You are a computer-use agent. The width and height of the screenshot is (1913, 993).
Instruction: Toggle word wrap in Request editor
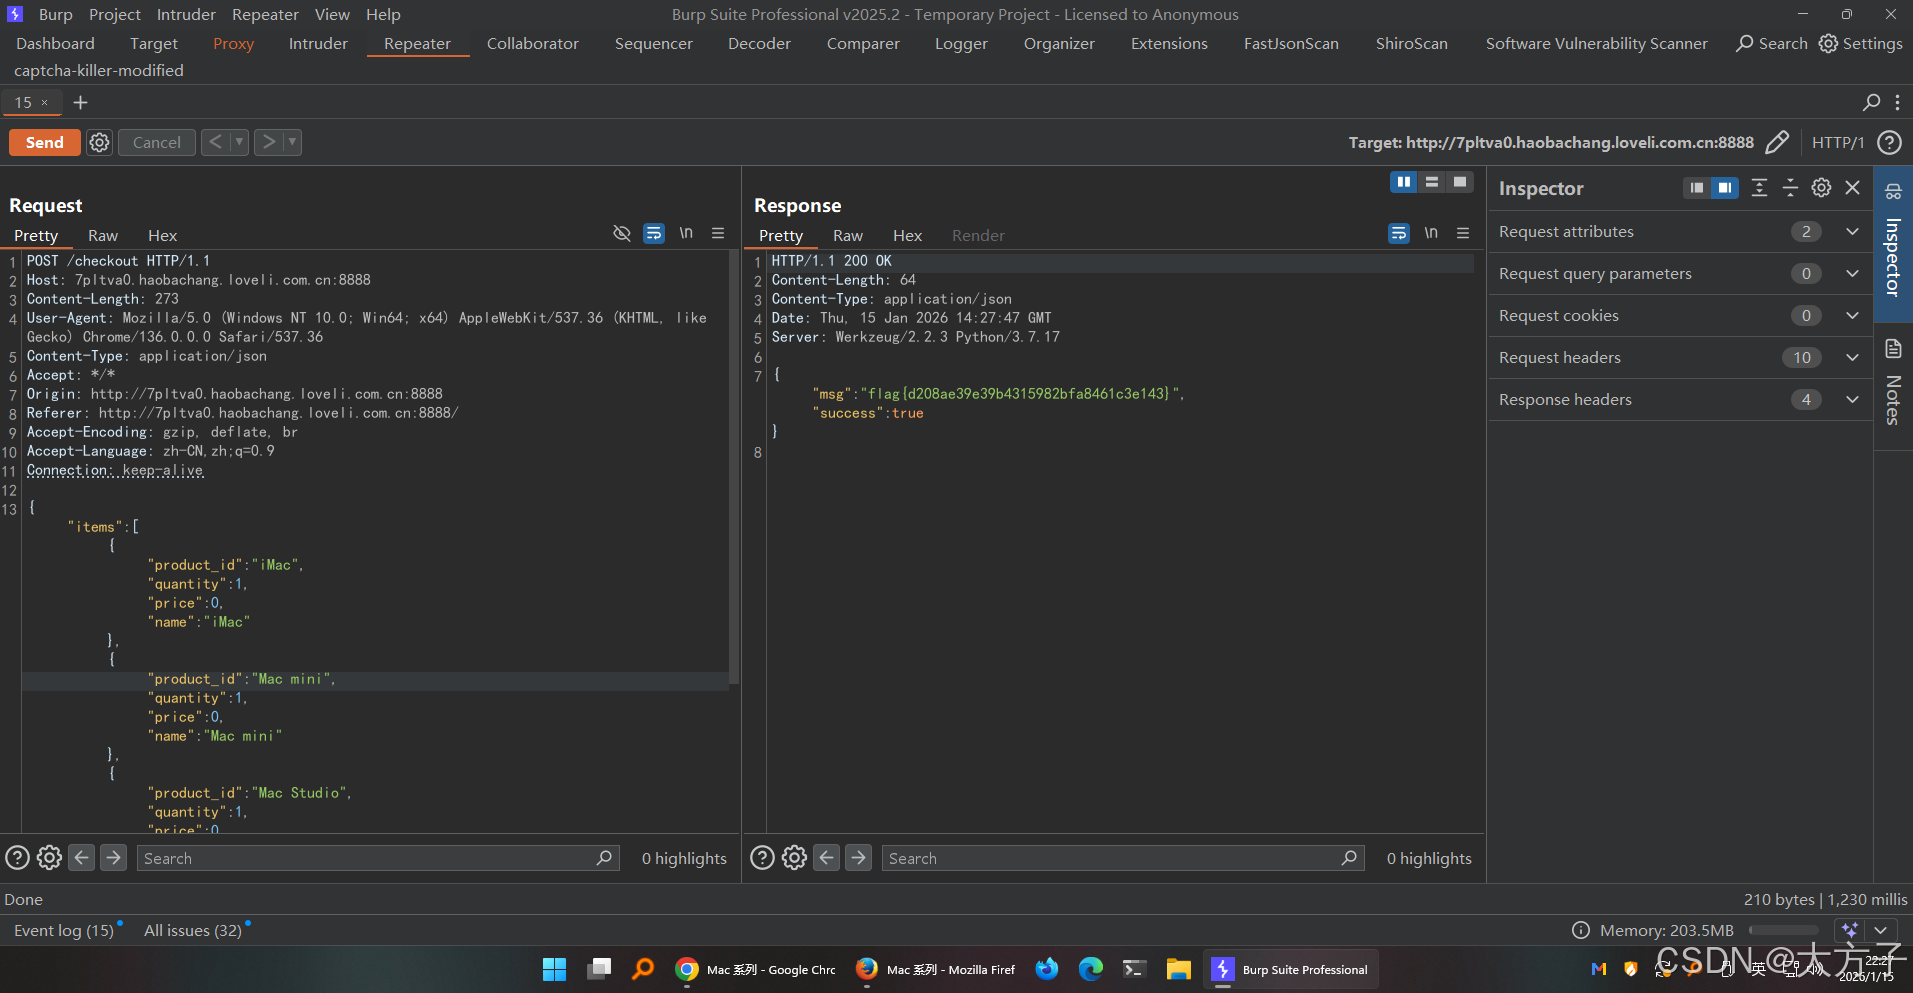654,233
